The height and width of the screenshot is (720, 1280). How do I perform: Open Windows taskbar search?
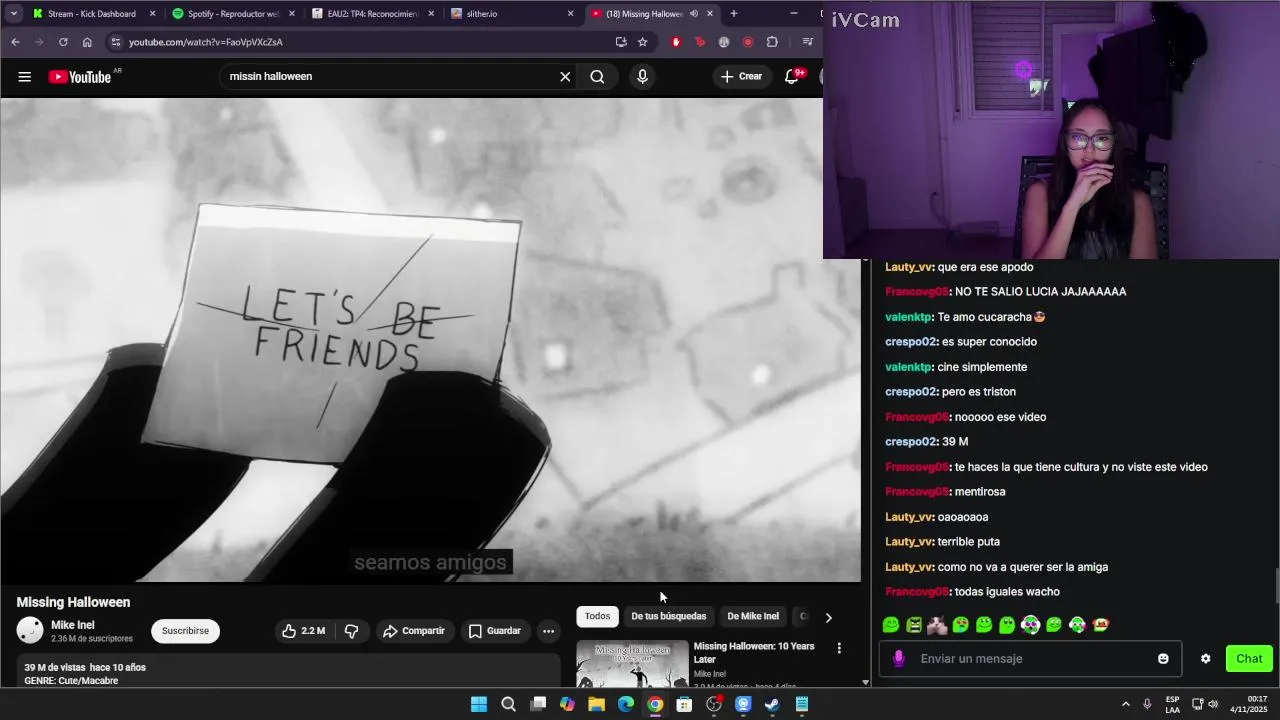click(x=508, y=704)
